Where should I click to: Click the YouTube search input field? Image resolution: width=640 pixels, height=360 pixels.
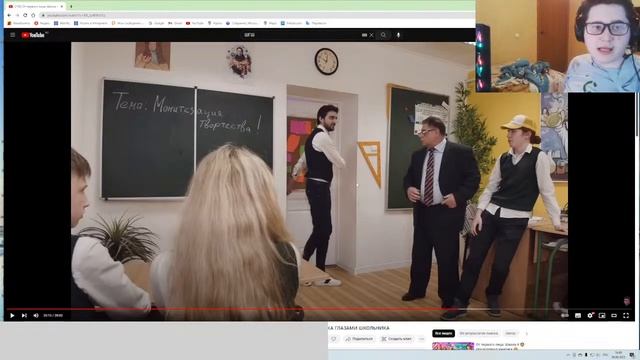click(x=302, y=35)
